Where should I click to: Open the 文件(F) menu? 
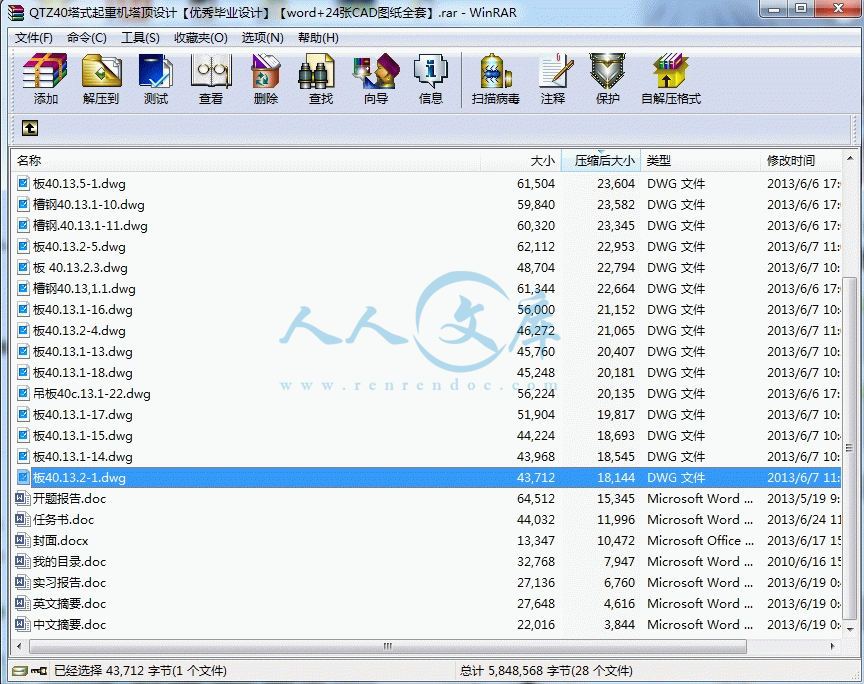[34, 37]
